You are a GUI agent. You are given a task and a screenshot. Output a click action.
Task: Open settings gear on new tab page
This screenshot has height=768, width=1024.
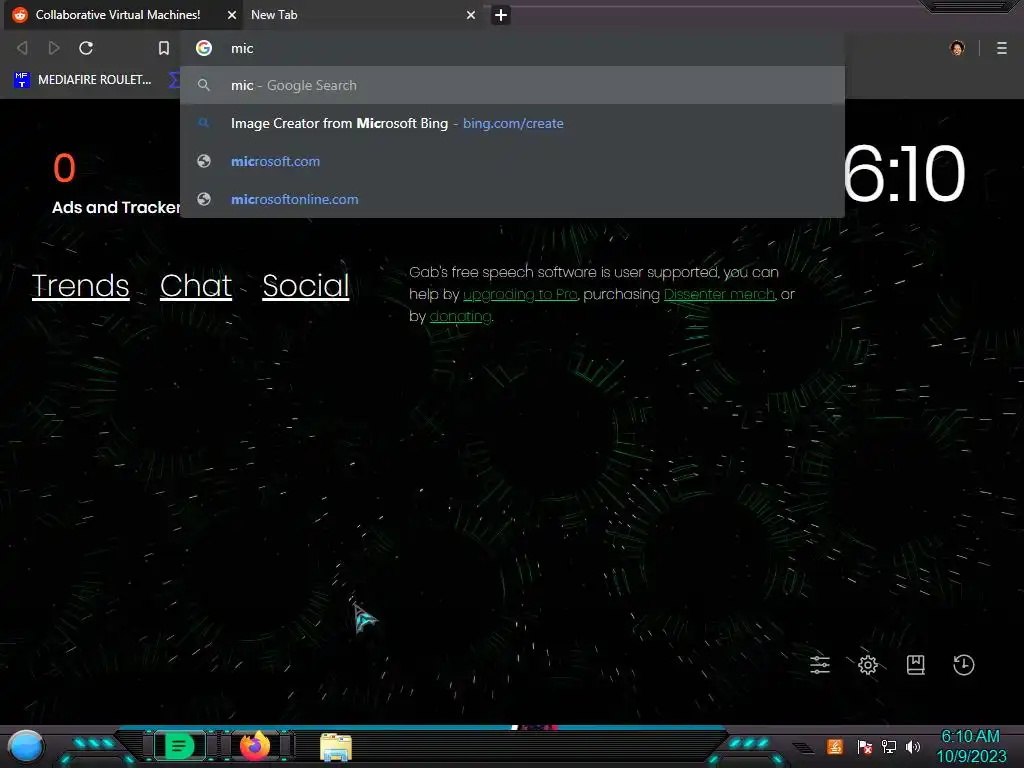click(x=868, y=665)
